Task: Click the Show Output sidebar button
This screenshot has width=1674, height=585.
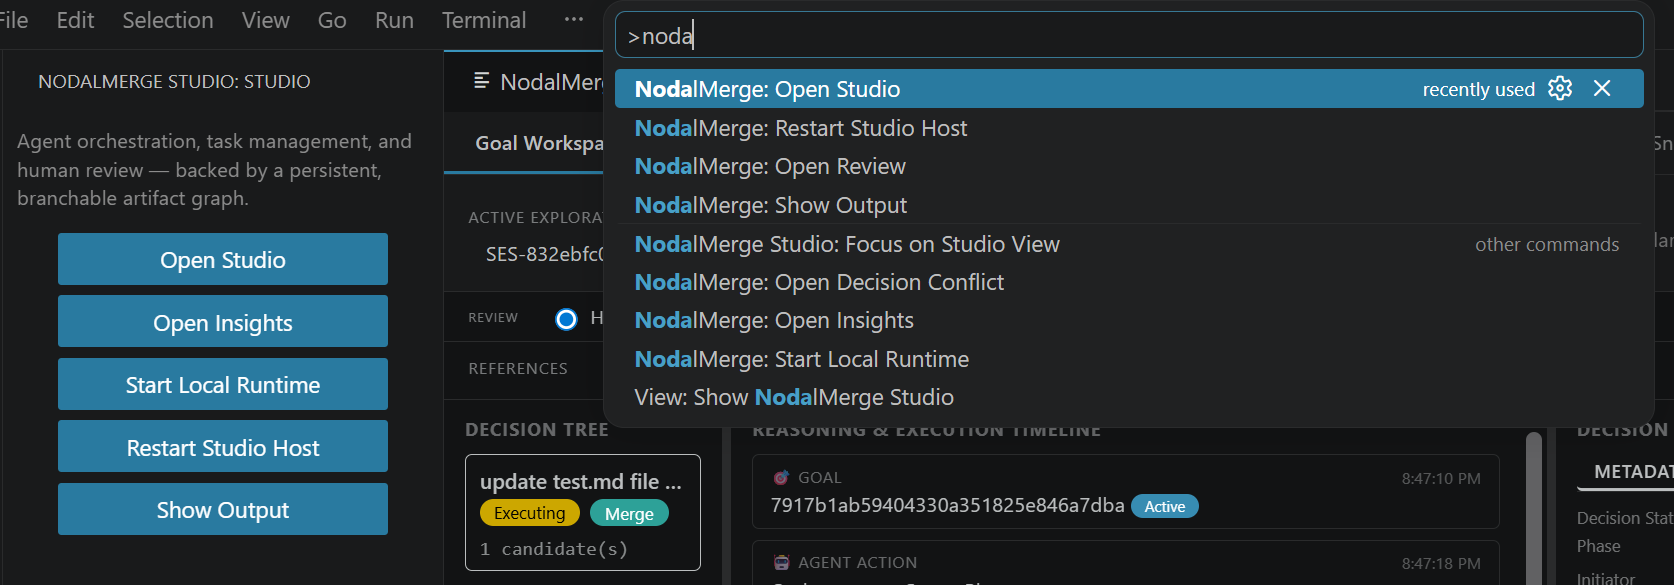Action: tap(223, 510)
